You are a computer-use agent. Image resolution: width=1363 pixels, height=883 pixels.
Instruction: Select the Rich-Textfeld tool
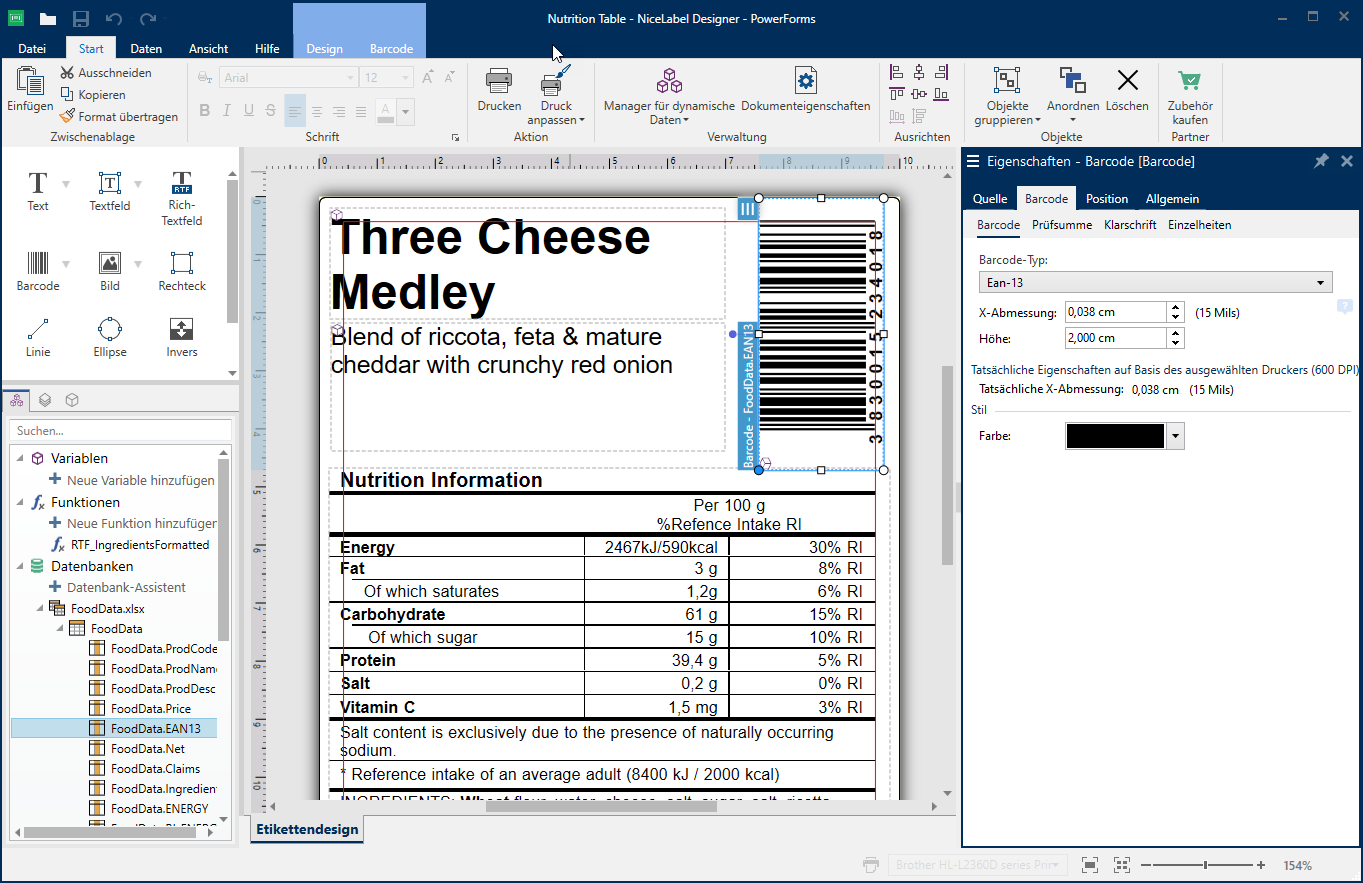pos(182,198)
